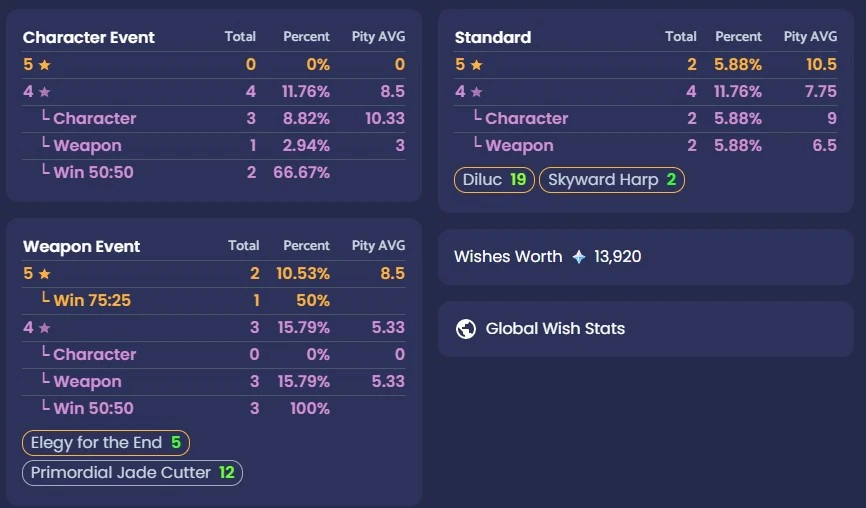Image resolution: width=866 pixels, height=508 pixels.
Task: Select Win 50:50 row under Character Event
Action: (214, 173)
